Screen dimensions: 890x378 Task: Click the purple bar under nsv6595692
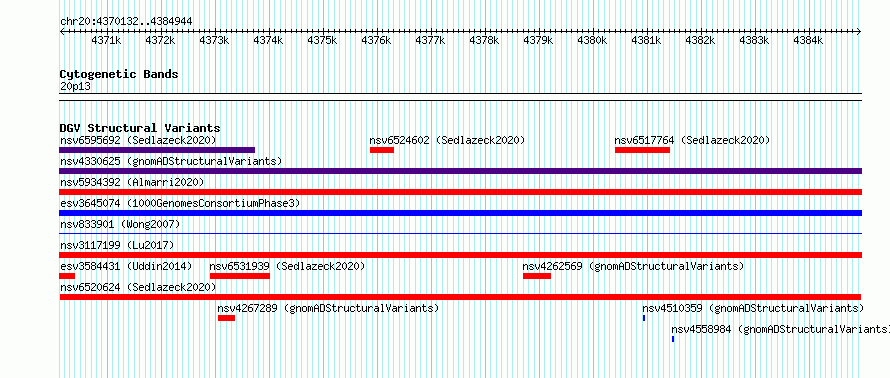click(157, 150)
